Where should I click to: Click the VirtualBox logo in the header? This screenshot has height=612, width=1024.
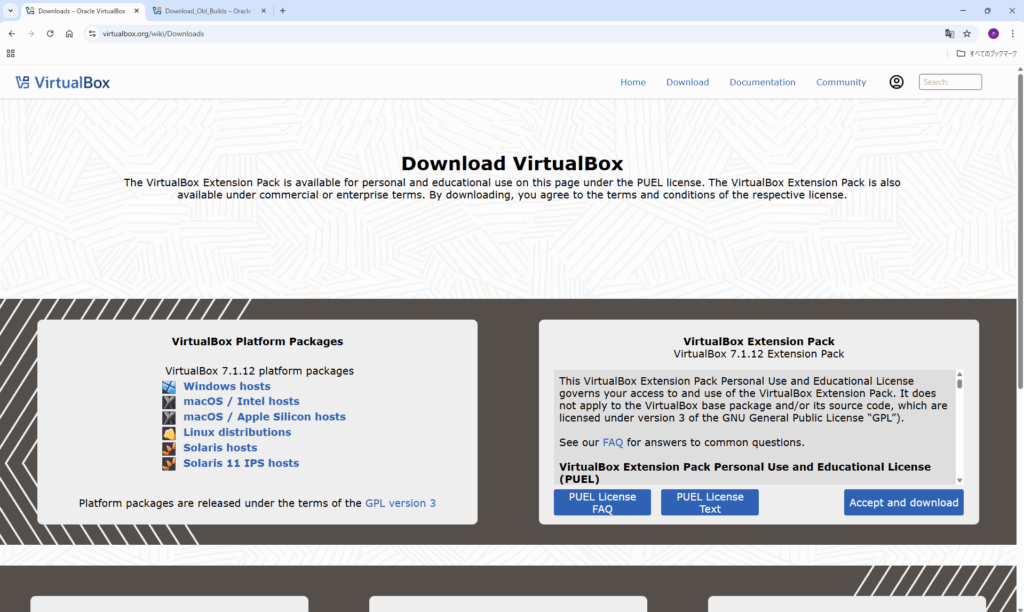coord(62,82)
